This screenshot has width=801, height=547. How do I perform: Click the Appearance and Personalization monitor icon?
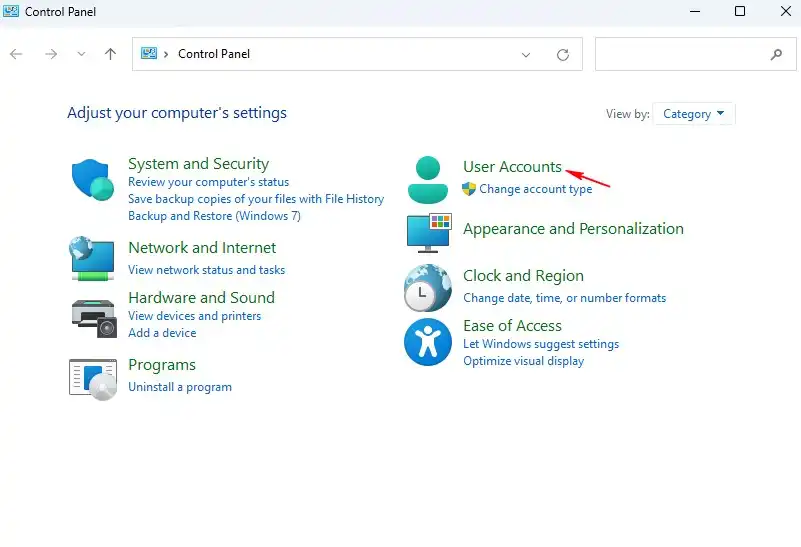coord(429,233)
